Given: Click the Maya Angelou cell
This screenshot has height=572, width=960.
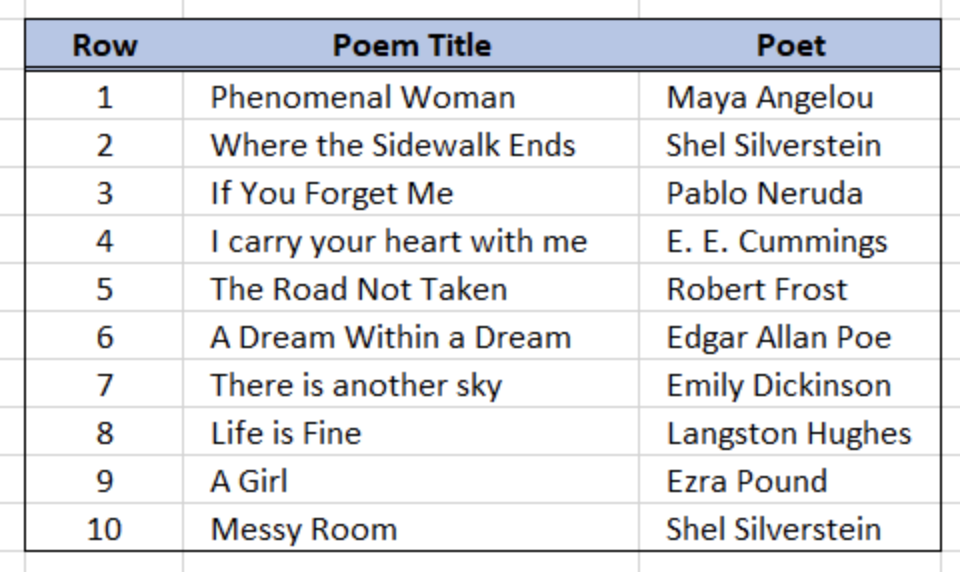Looking at the screenshot, I should tap(790, 97).
